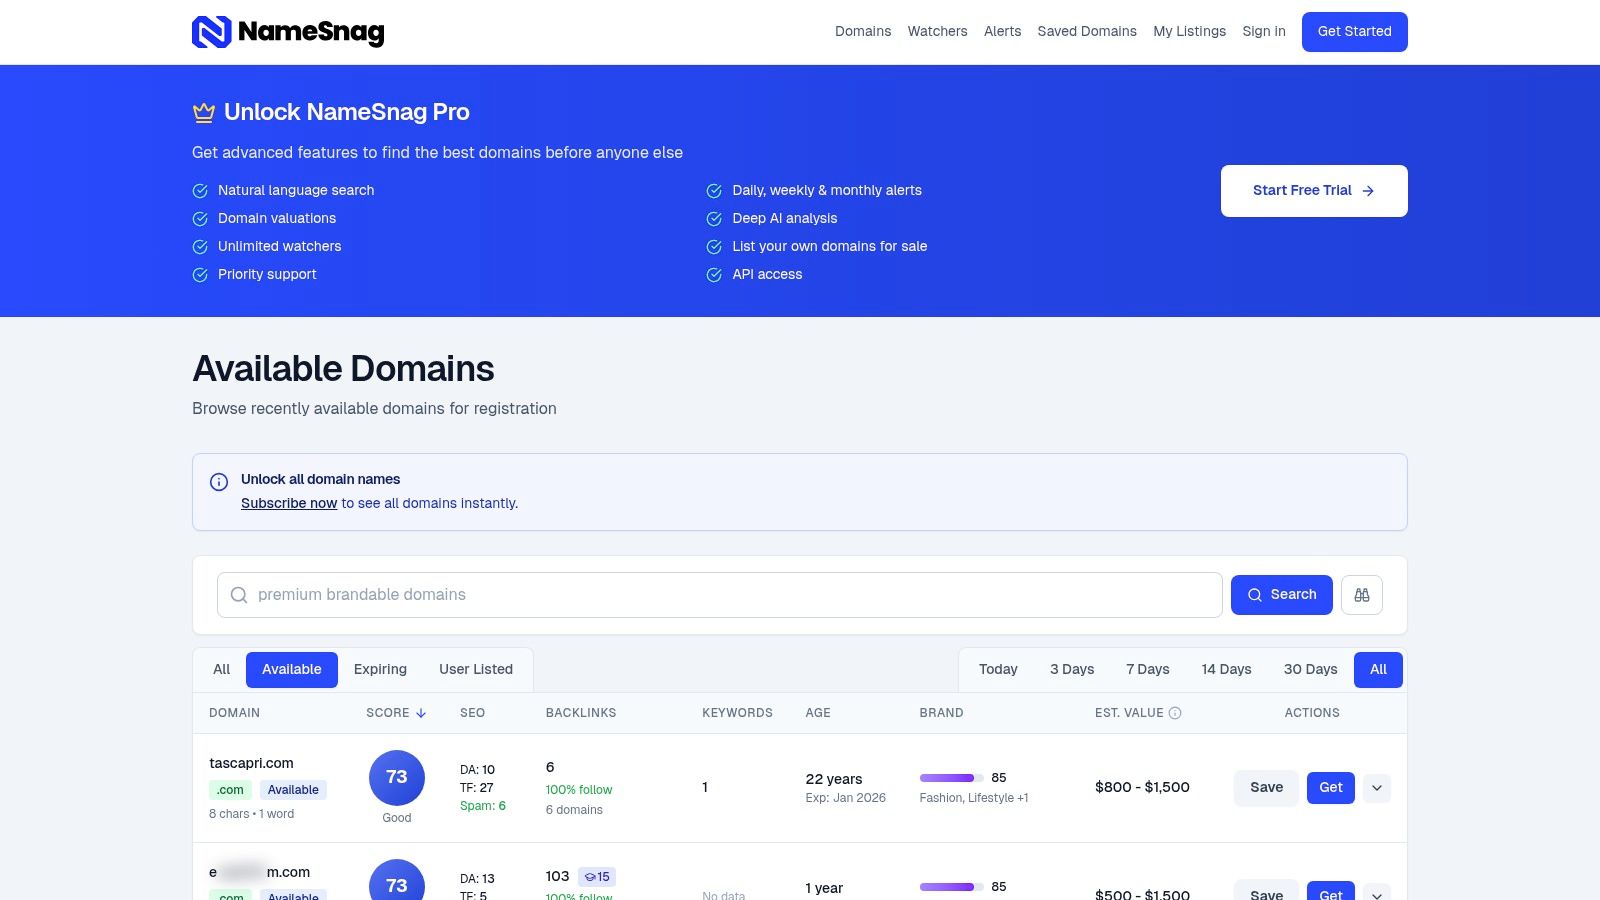Click the arrow icon inside Start Free Trial
The width and height of the screenshot is (1600, 900).
pos(1368,190)
